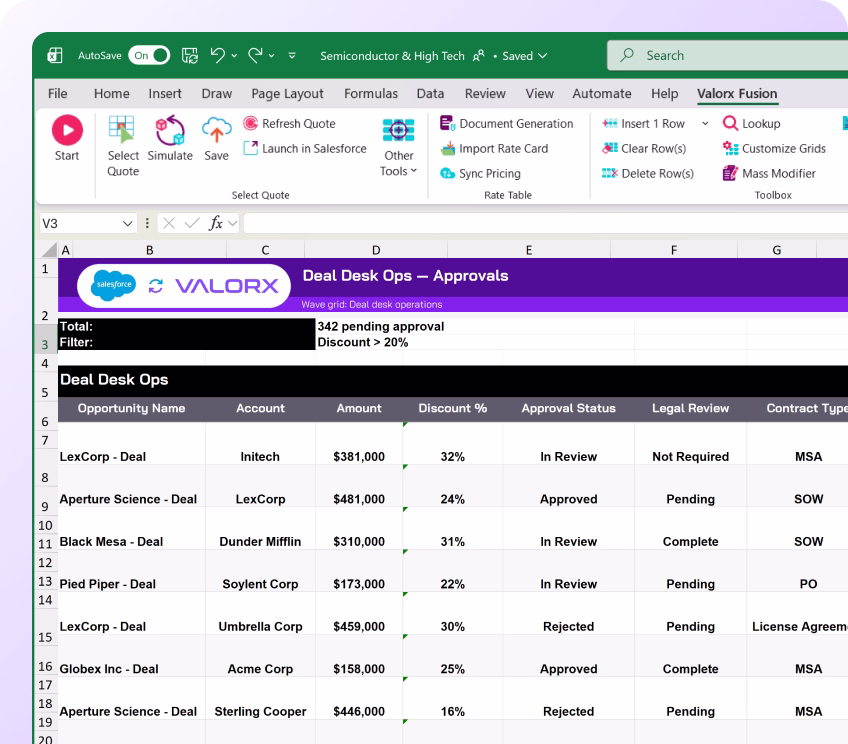Open the Review tab
The width and height of the screenshot is (848, 744).
coord(485,94)
